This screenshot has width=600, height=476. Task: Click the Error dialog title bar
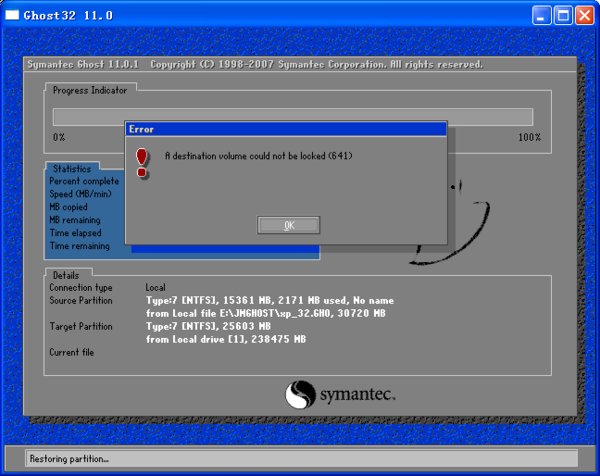click(285, 129)
